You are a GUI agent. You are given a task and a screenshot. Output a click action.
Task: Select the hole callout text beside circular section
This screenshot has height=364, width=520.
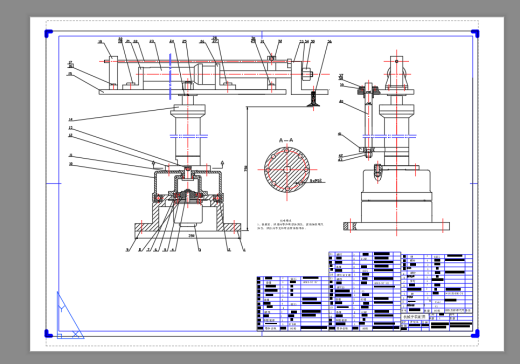point(317,181)
